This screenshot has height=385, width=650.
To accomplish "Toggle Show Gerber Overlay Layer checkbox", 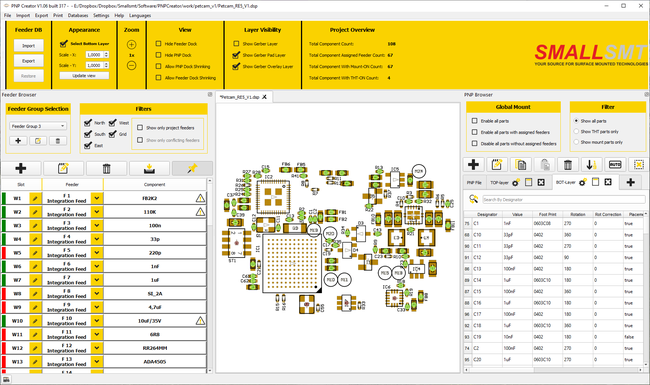I will point(236,66).
